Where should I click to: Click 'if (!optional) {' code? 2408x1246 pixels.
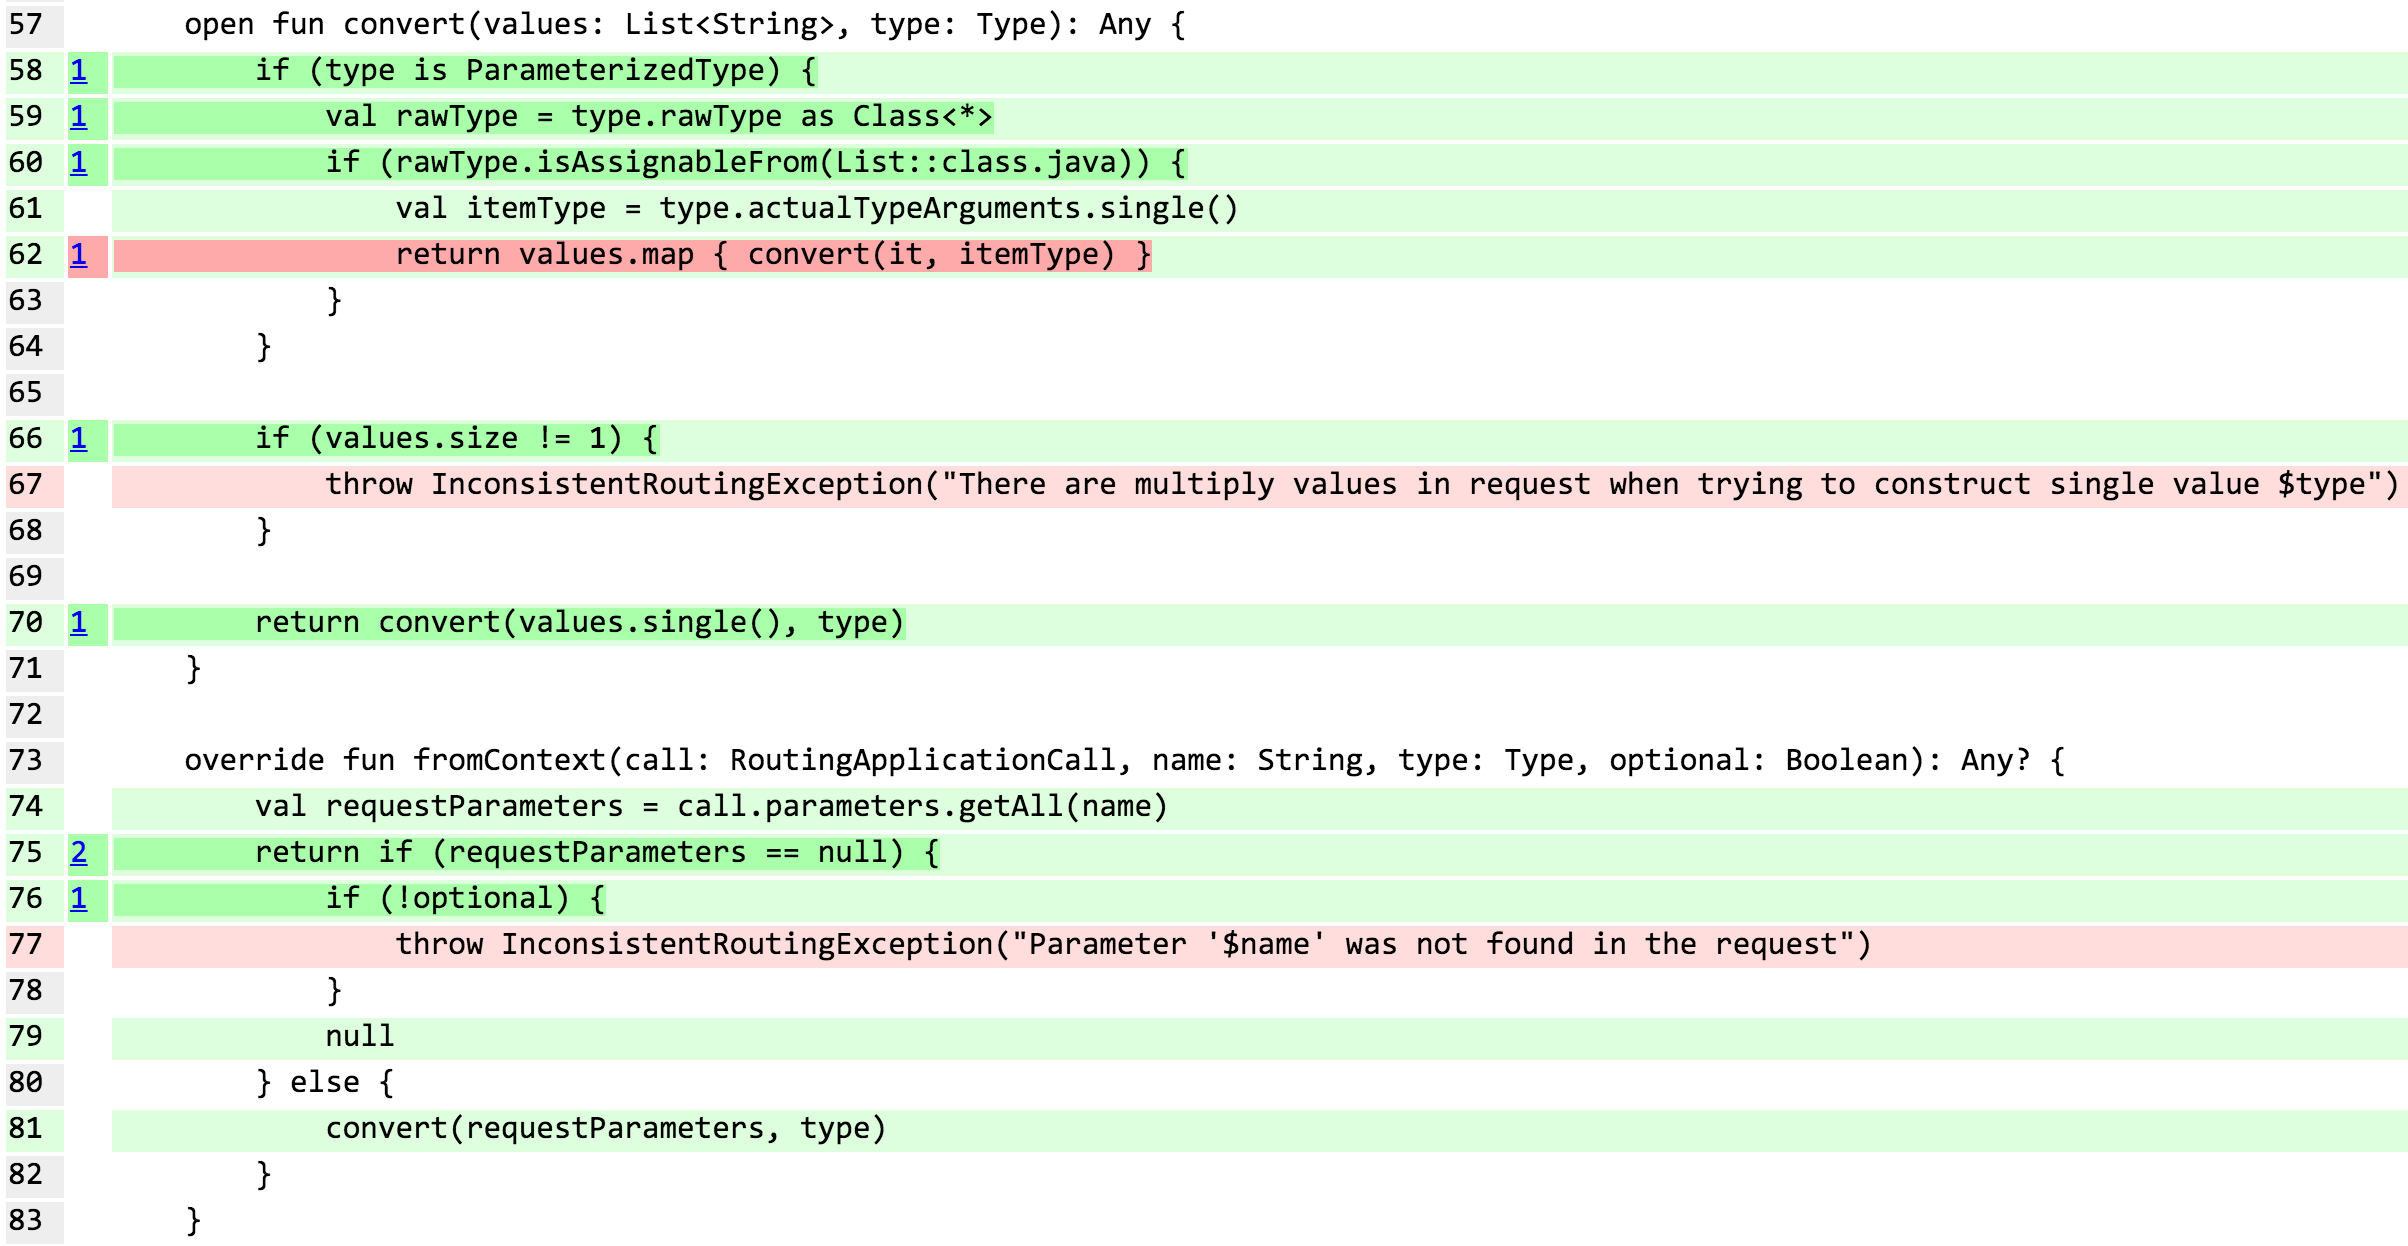[x=465, y=899]
